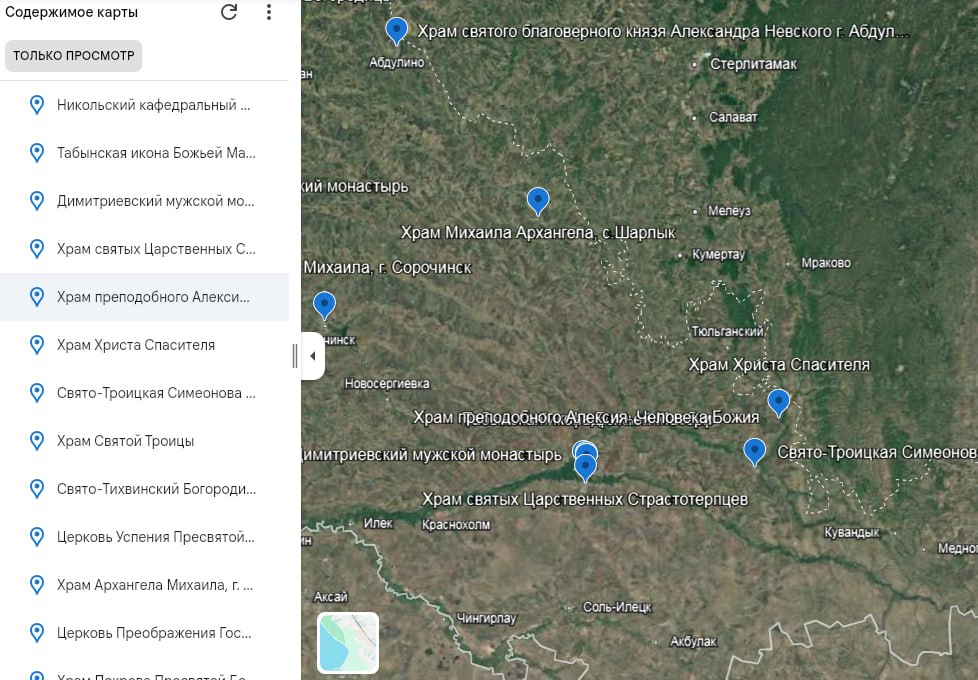Click pin icon beside Димитриевский мужской list item

(x=37, y=201)
